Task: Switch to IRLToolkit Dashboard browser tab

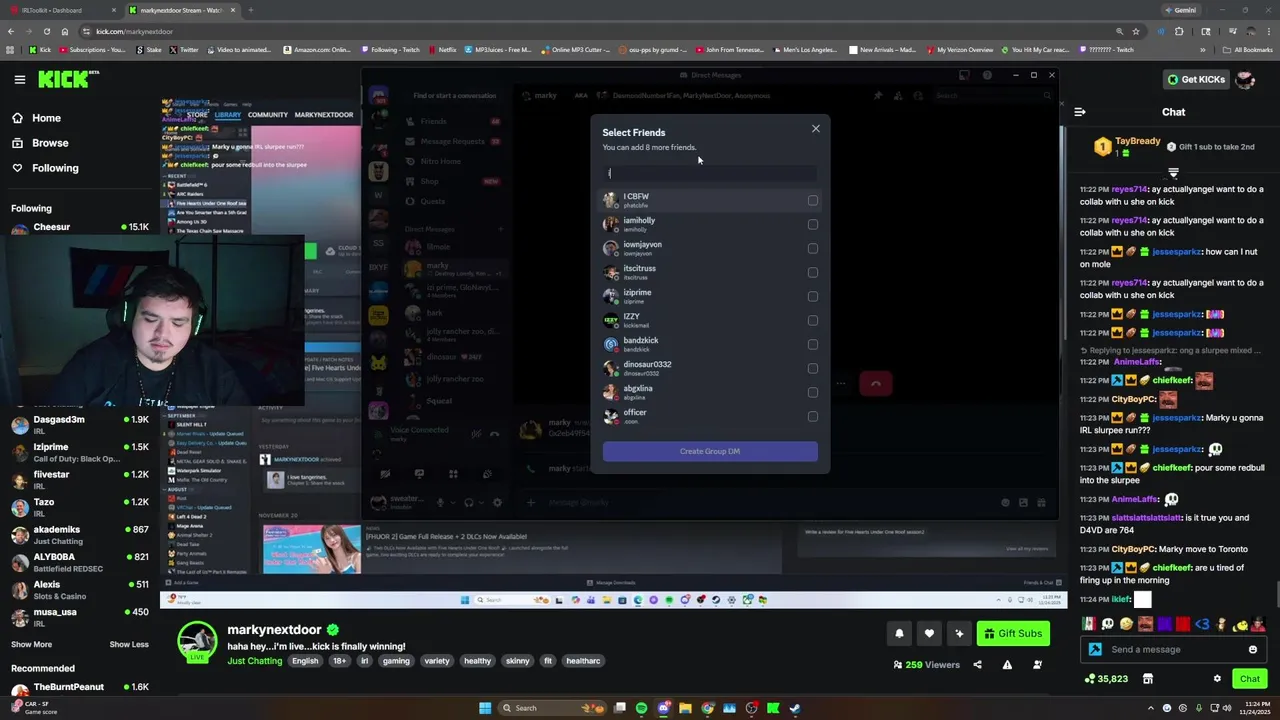Action: [60, 10]
